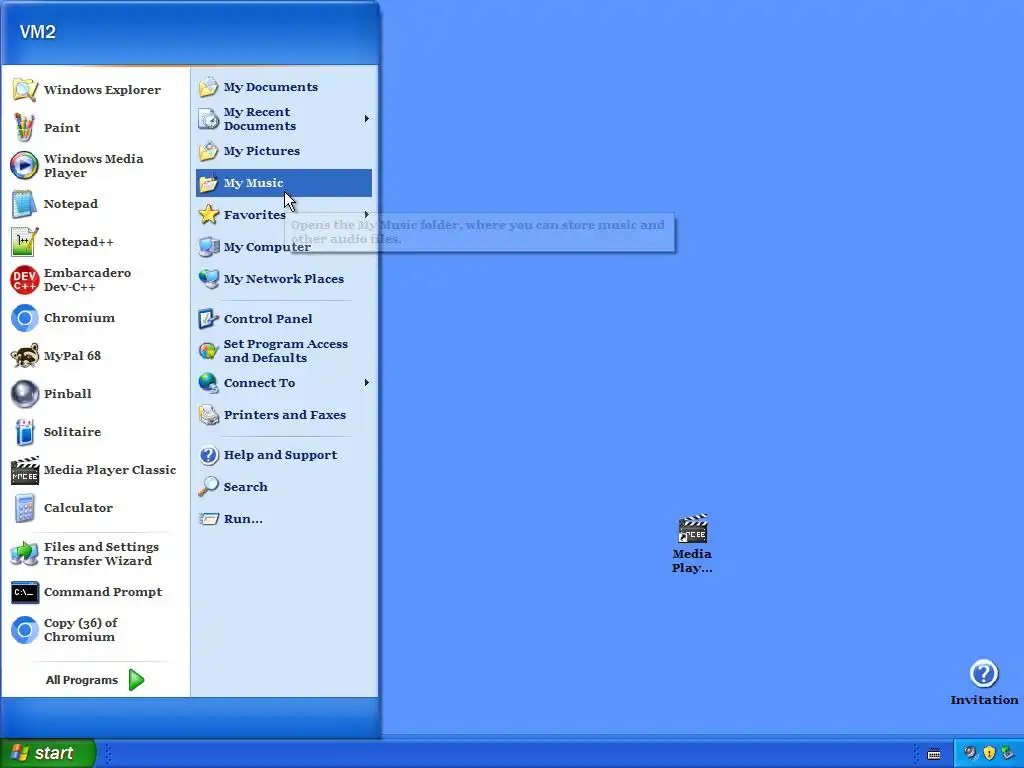
Task: Open the Calculator icon
Action: tap(25, 508)
